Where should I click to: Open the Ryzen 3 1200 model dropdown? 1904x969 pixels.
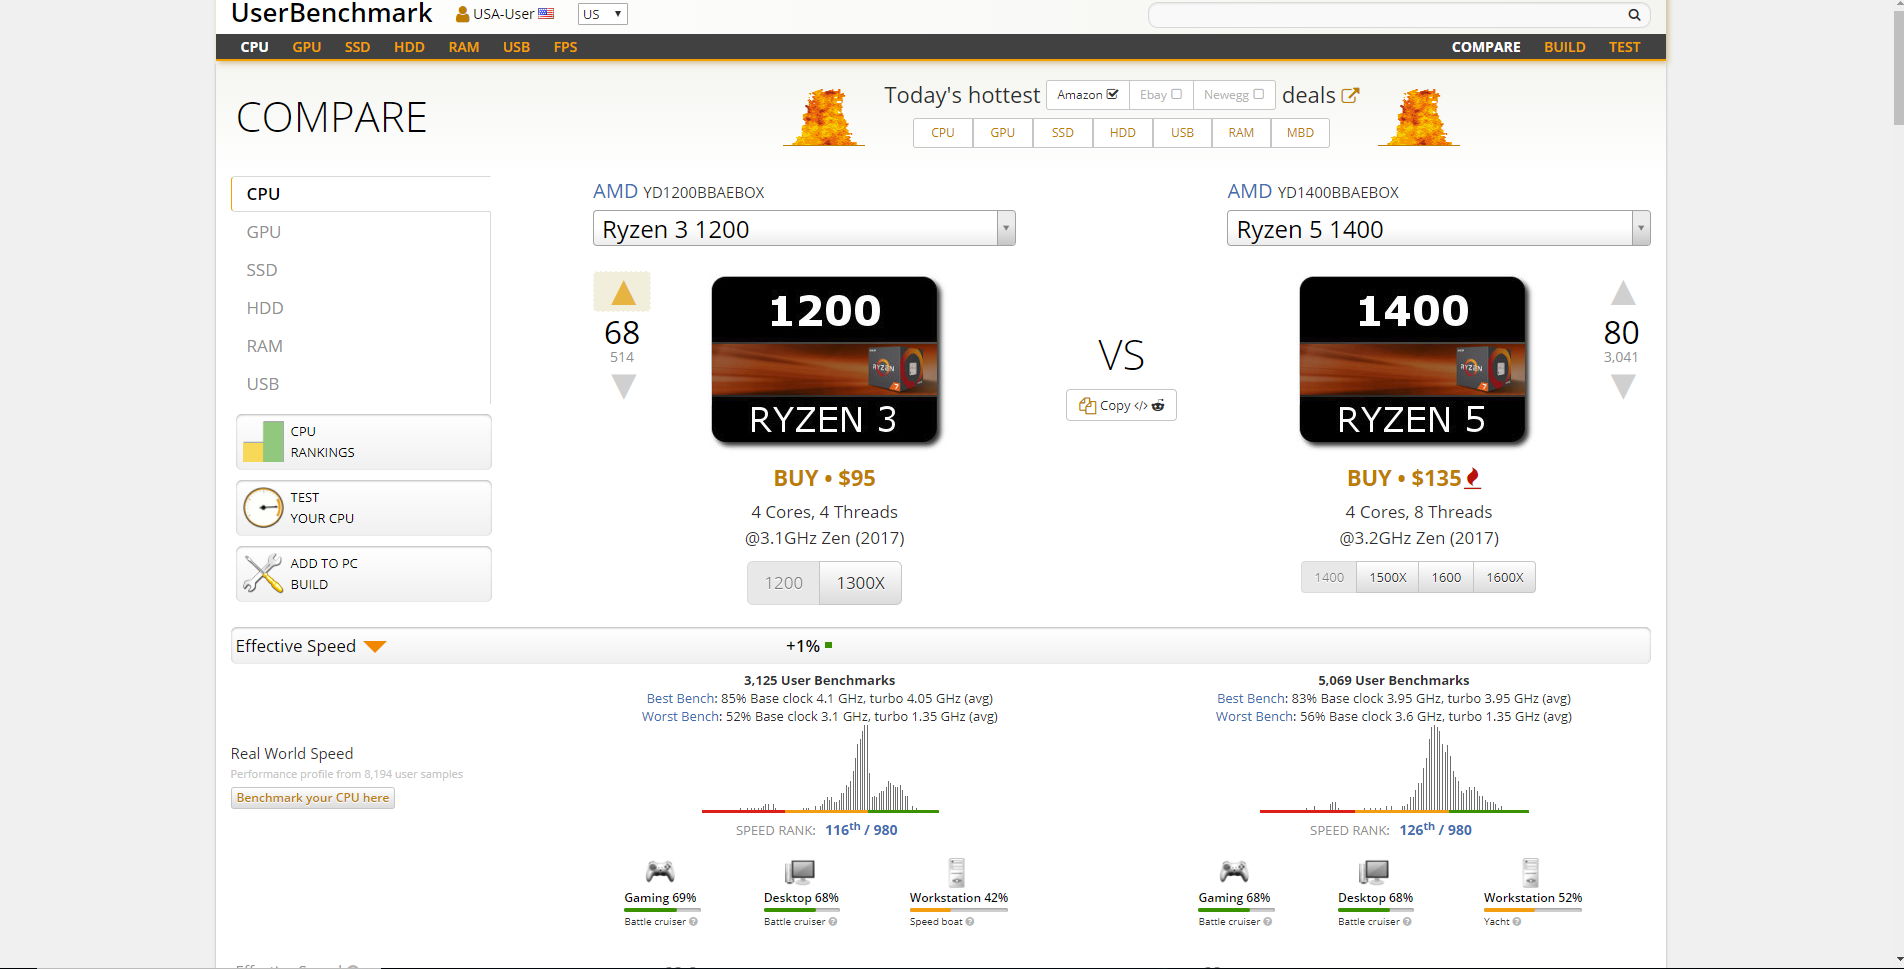point(804,229)
